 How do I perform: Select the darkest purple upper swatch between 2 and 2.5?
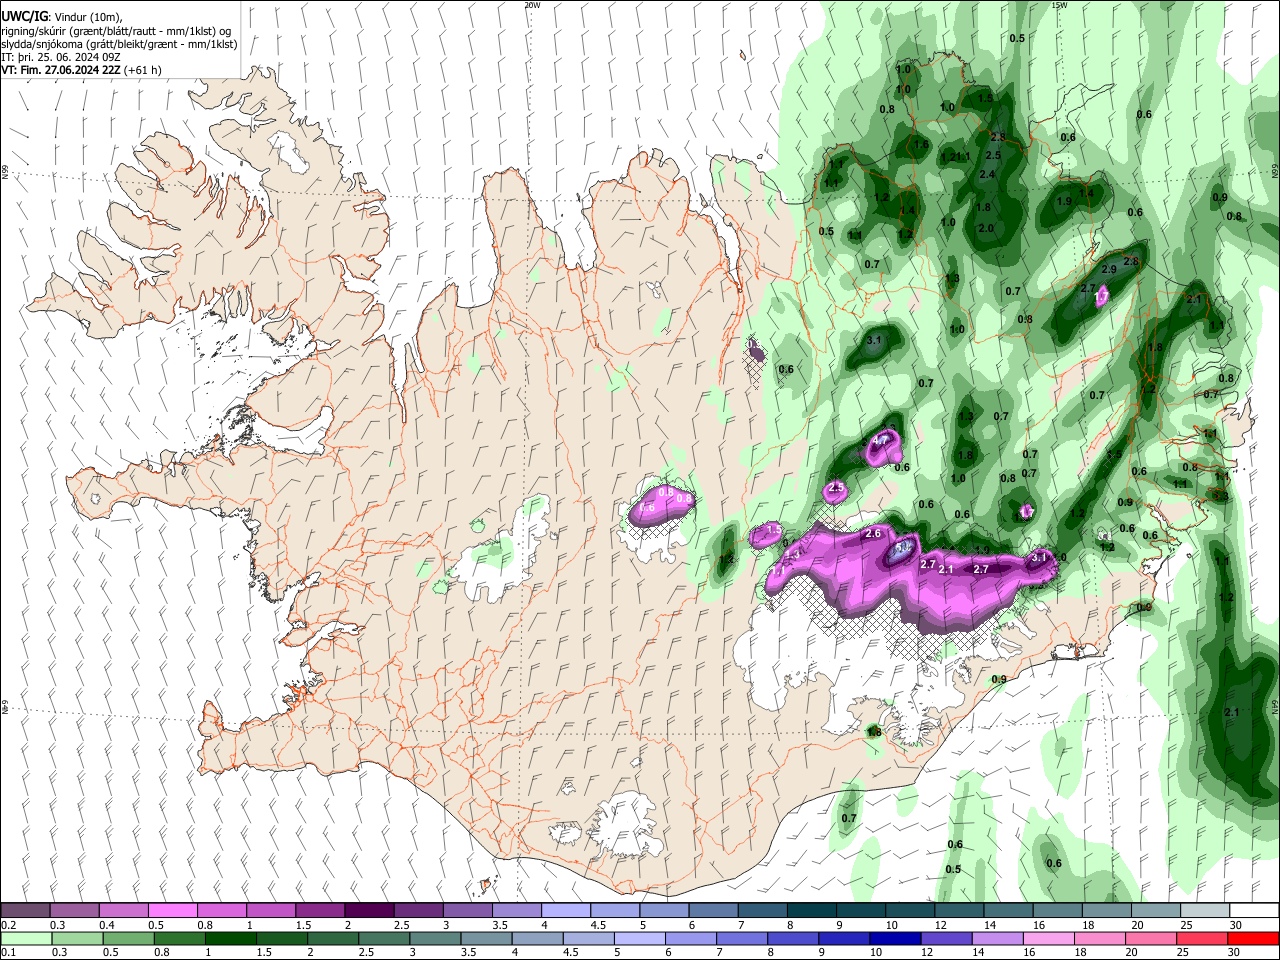coord(369,911)
